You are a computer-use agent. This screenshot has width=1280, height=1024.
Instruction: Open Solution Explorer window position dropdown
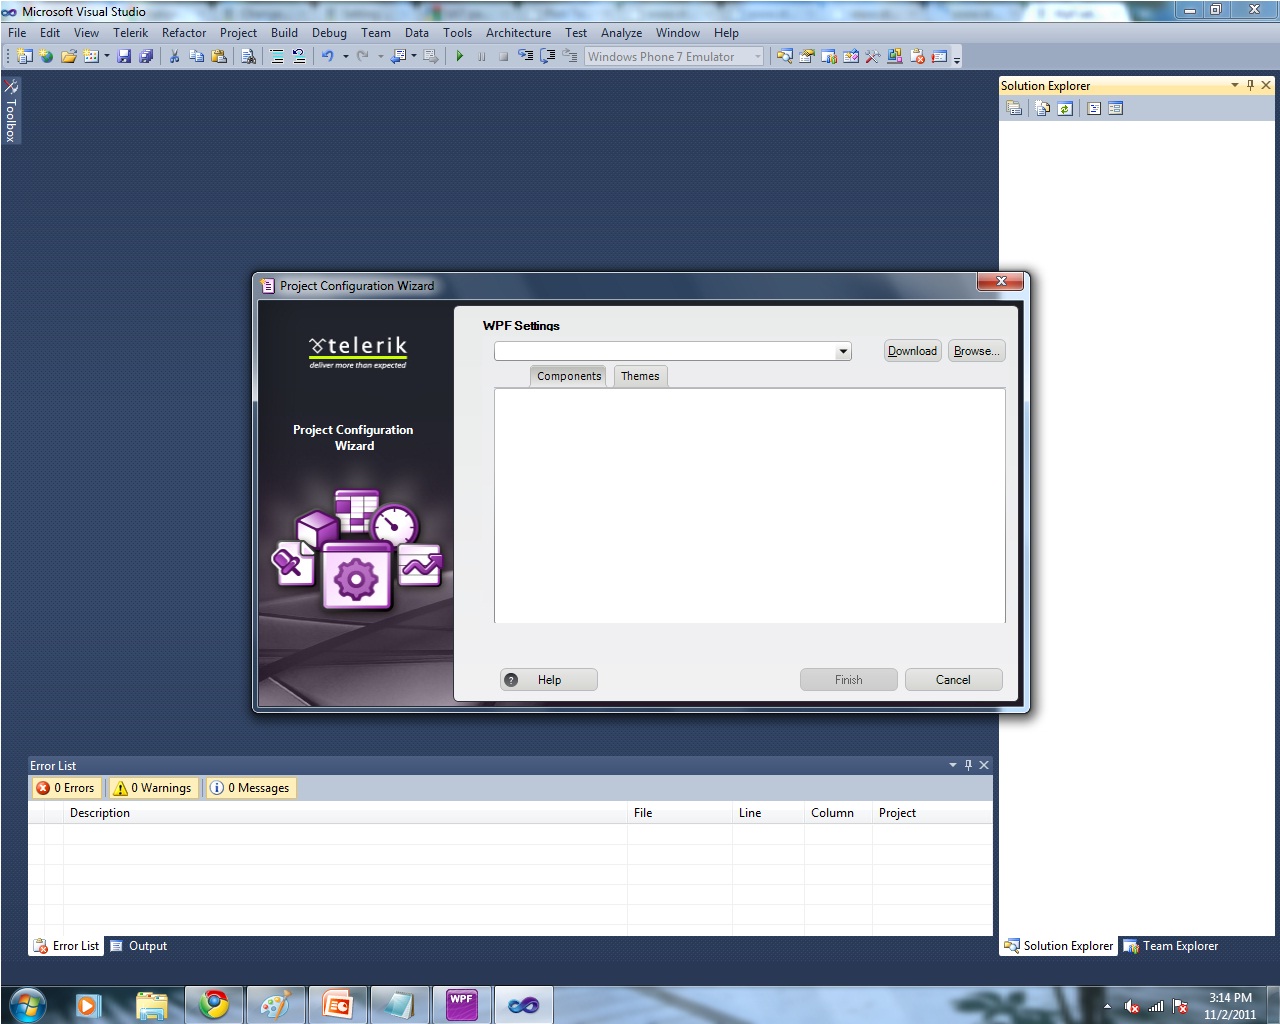coord(1234,86)
